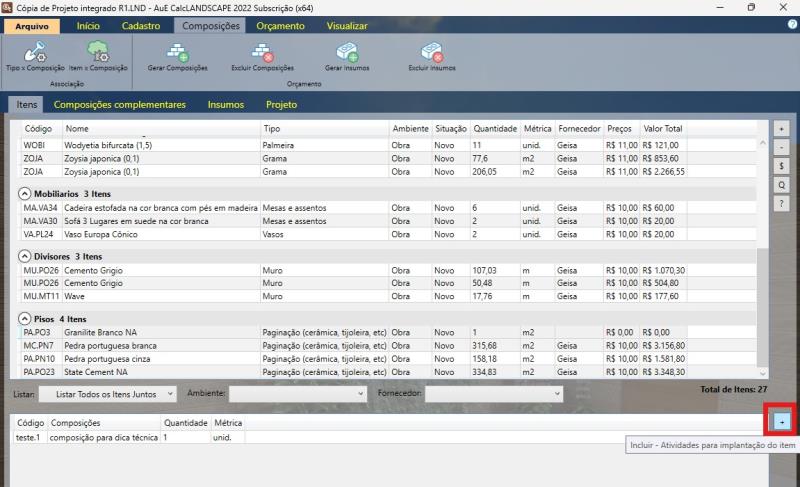Select the State Cement NA row
Viewport: 800px width, 487px height.
point(388,372)
